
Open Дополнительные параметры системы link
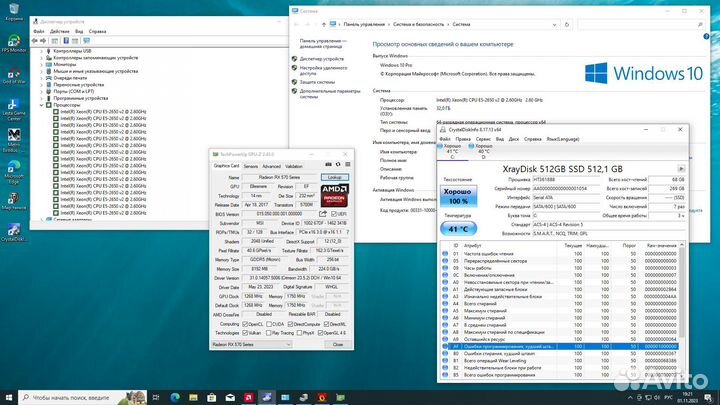[330, 94]
